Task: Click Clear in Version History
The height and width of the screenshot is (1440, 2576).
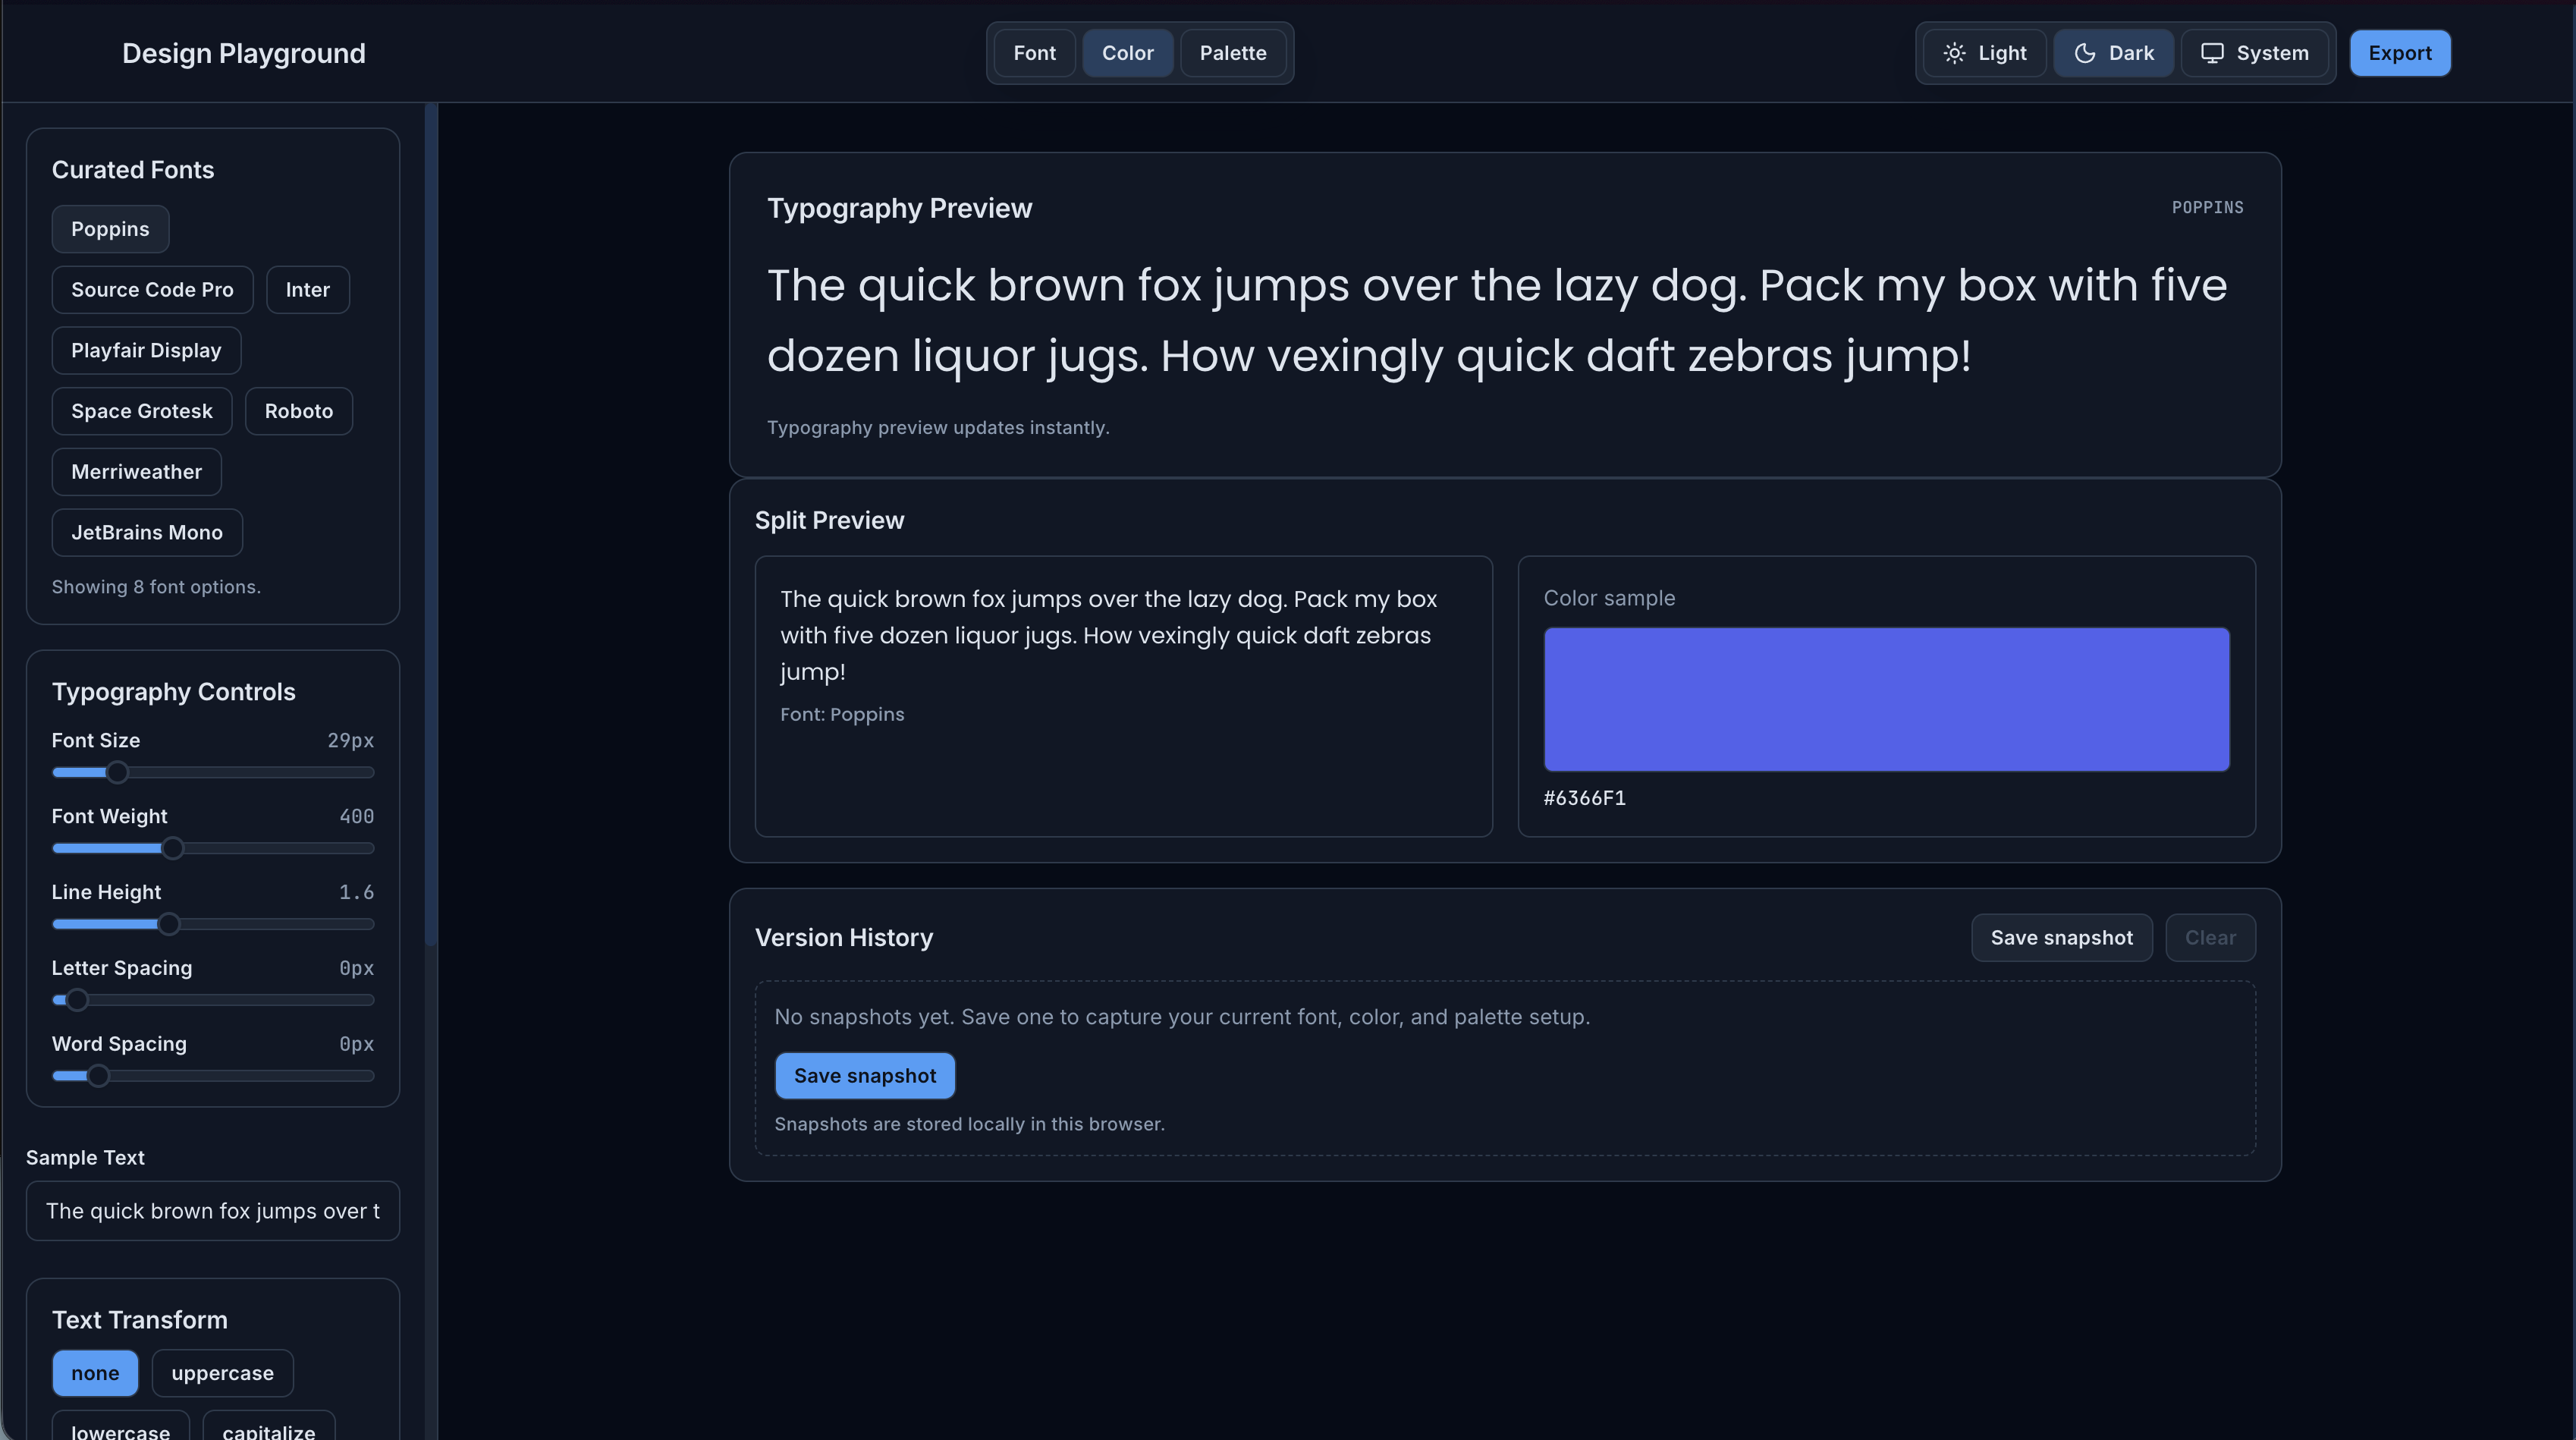Action: click(x=2210, y=937)
